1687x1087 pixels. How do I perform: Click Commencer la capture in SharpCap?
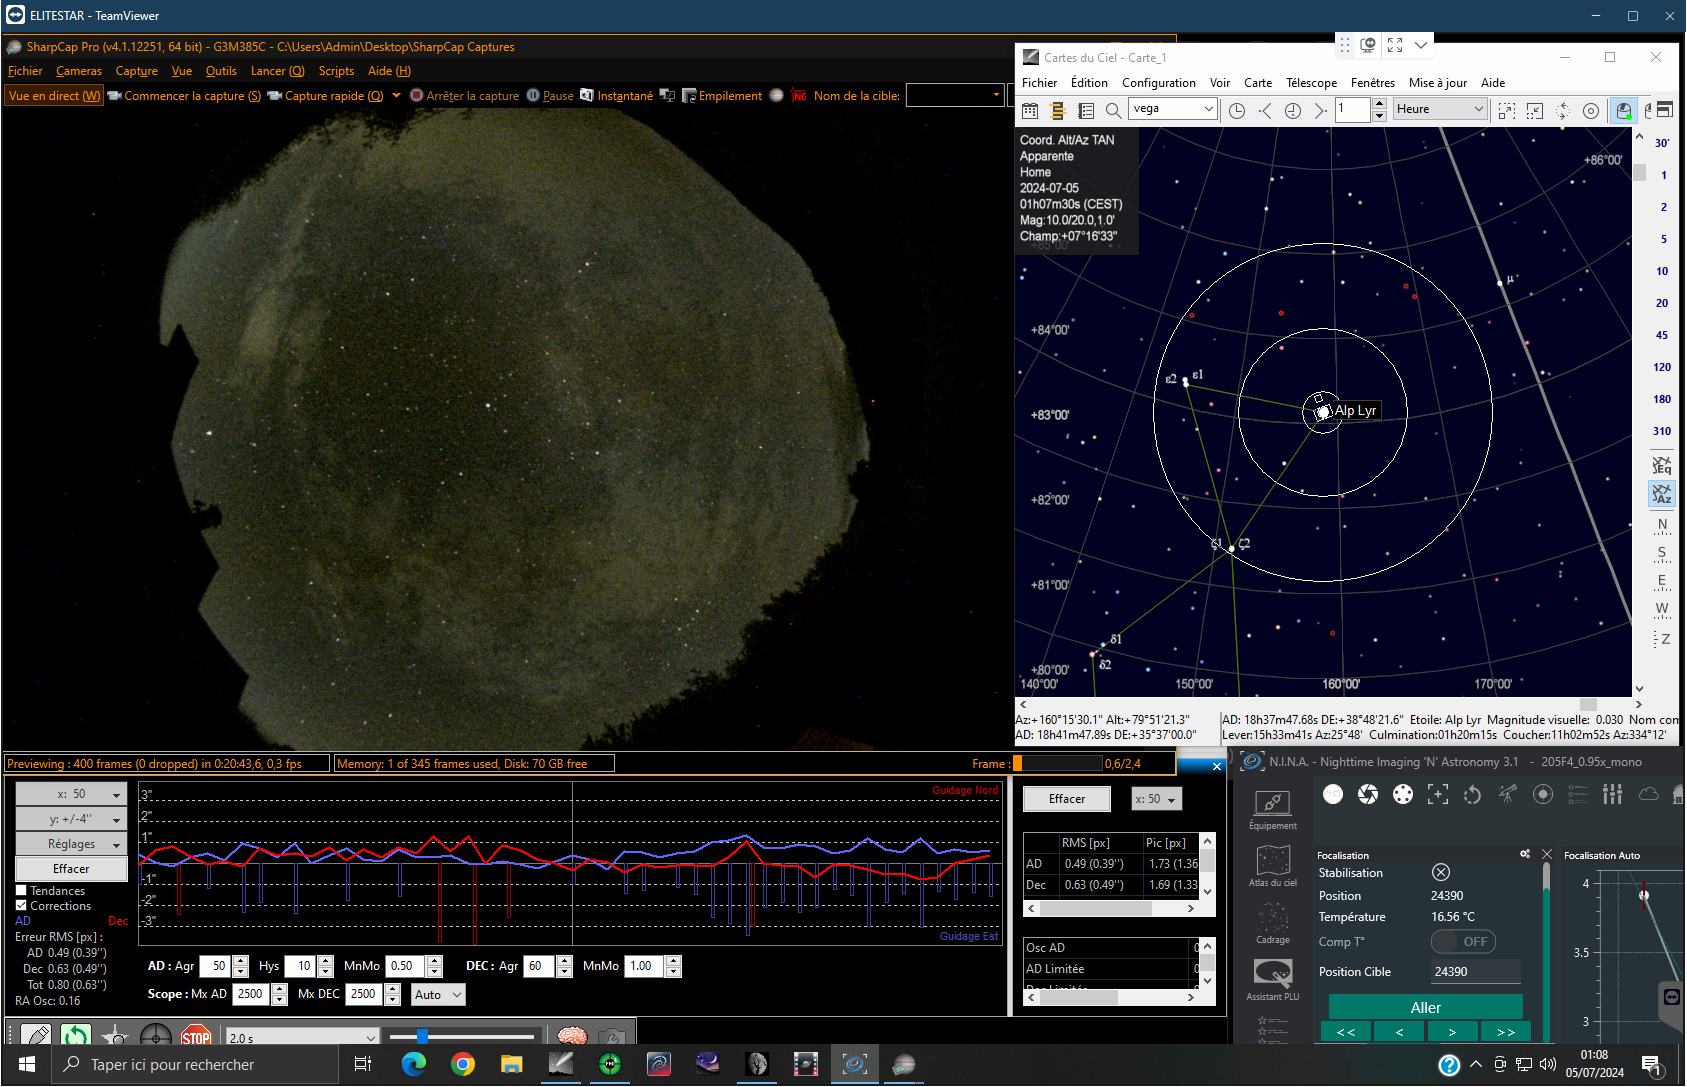coord(185,96)
